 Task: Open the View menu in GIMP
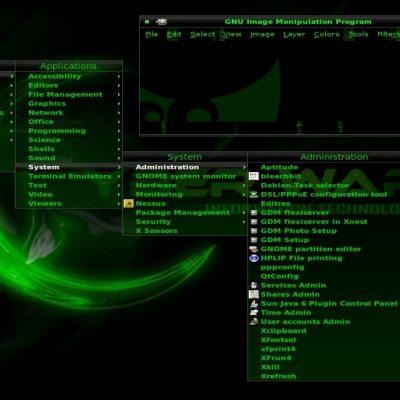232,34
